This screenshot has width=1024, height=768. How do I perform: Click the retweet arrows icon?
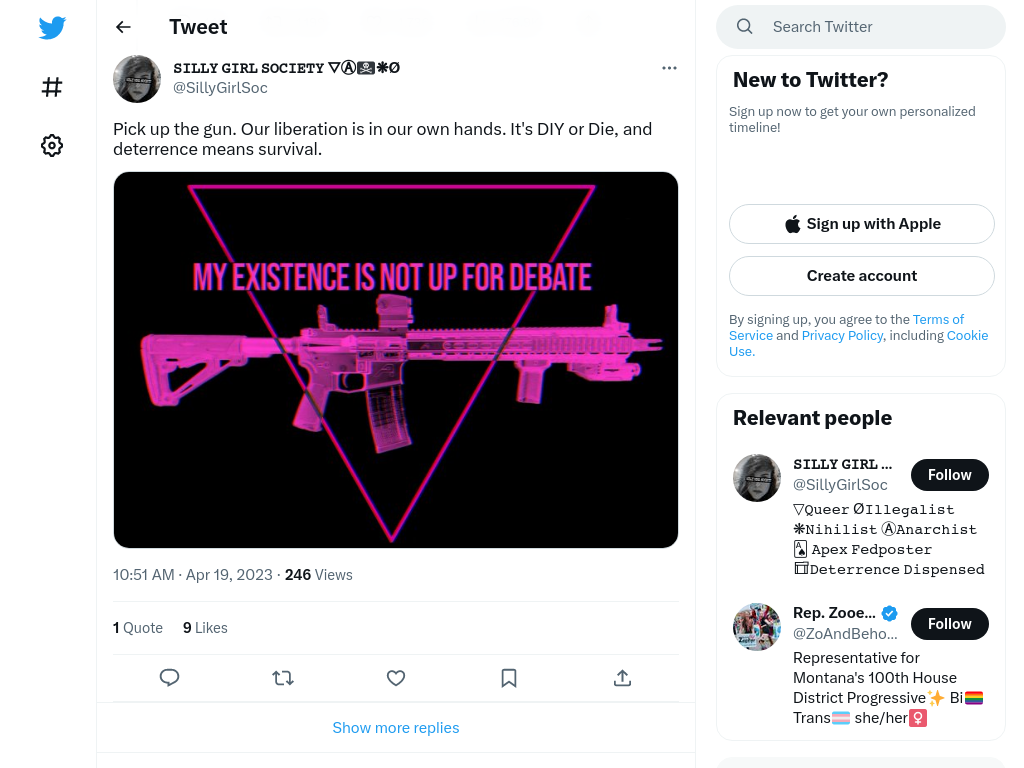pos(283,678)
